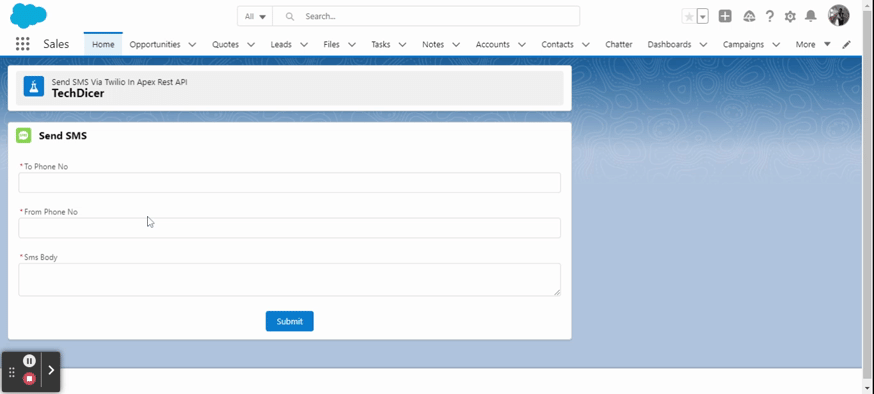Viewport: 874px width, 394px height.
Task: Click the pencil to edit the navigation bar
Action: pos(847,45)
